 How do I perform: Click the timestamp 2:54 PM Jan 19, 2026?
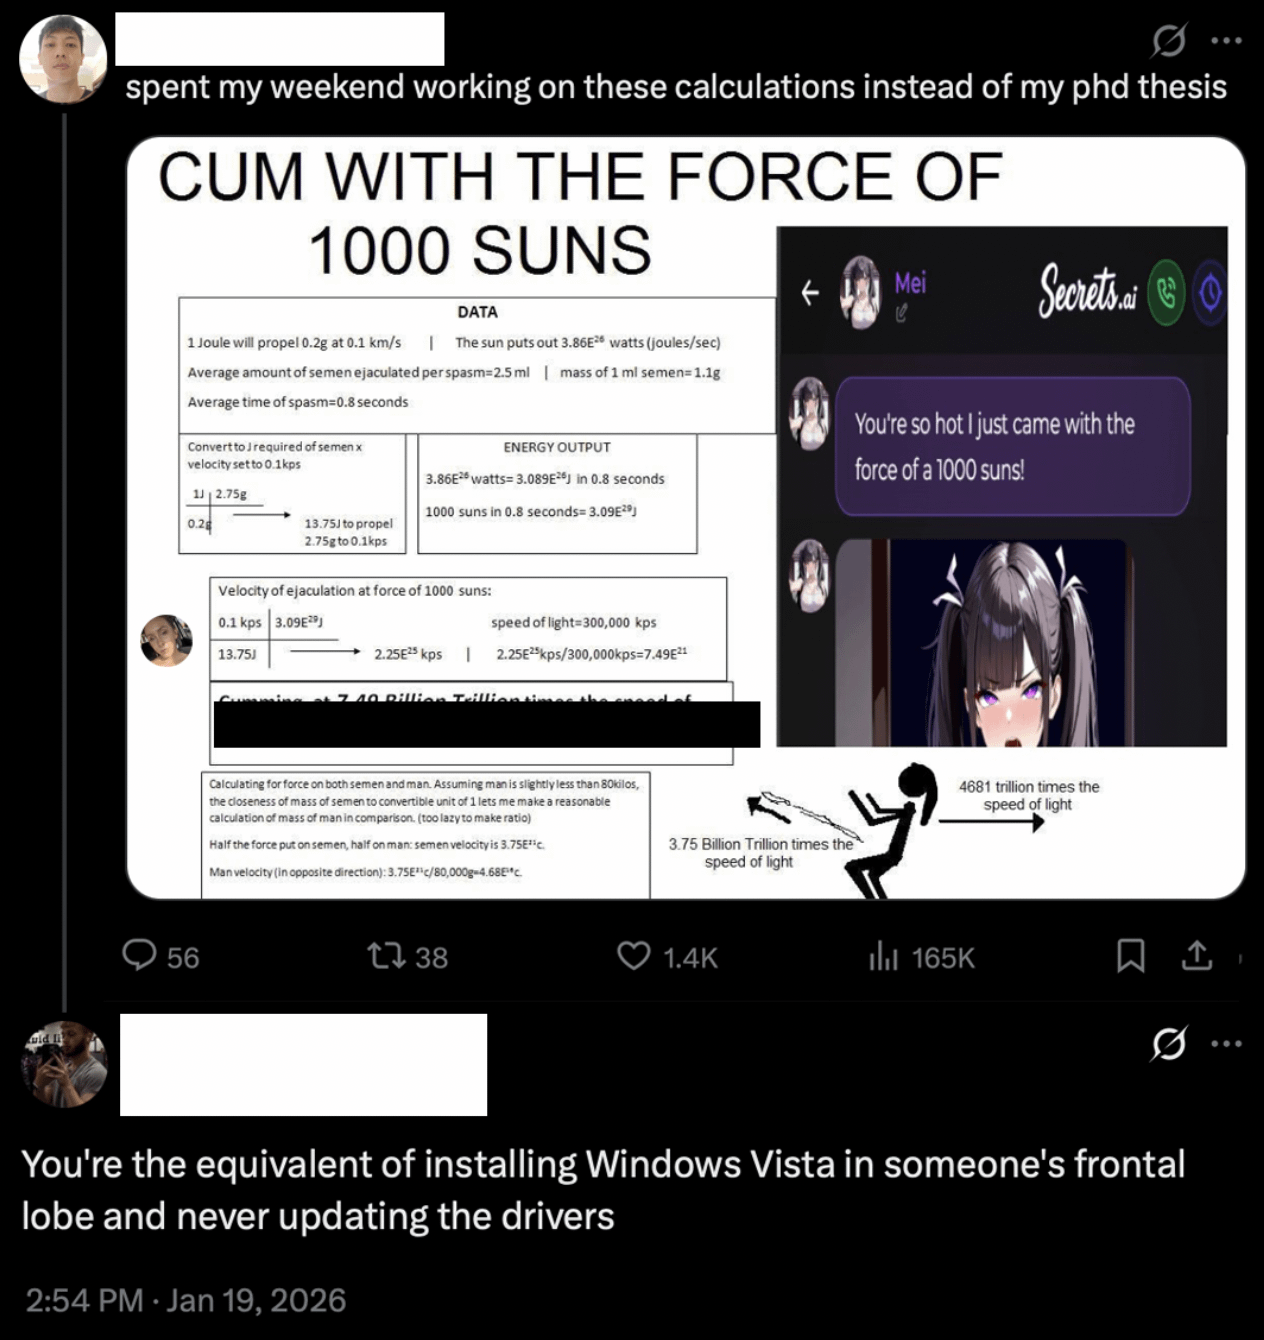(x=185, y=1300)
